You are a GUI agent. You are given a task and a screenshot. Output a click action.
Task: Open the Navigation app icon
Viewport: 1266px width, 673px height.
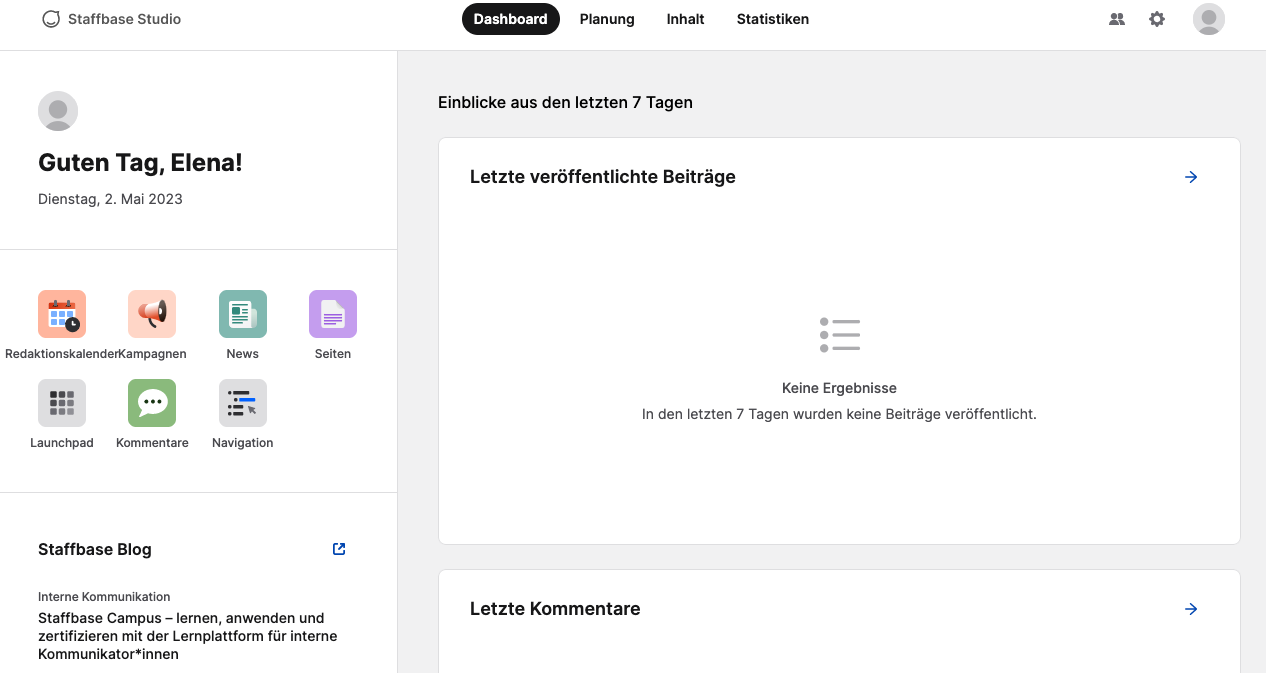tap(243, 403)
